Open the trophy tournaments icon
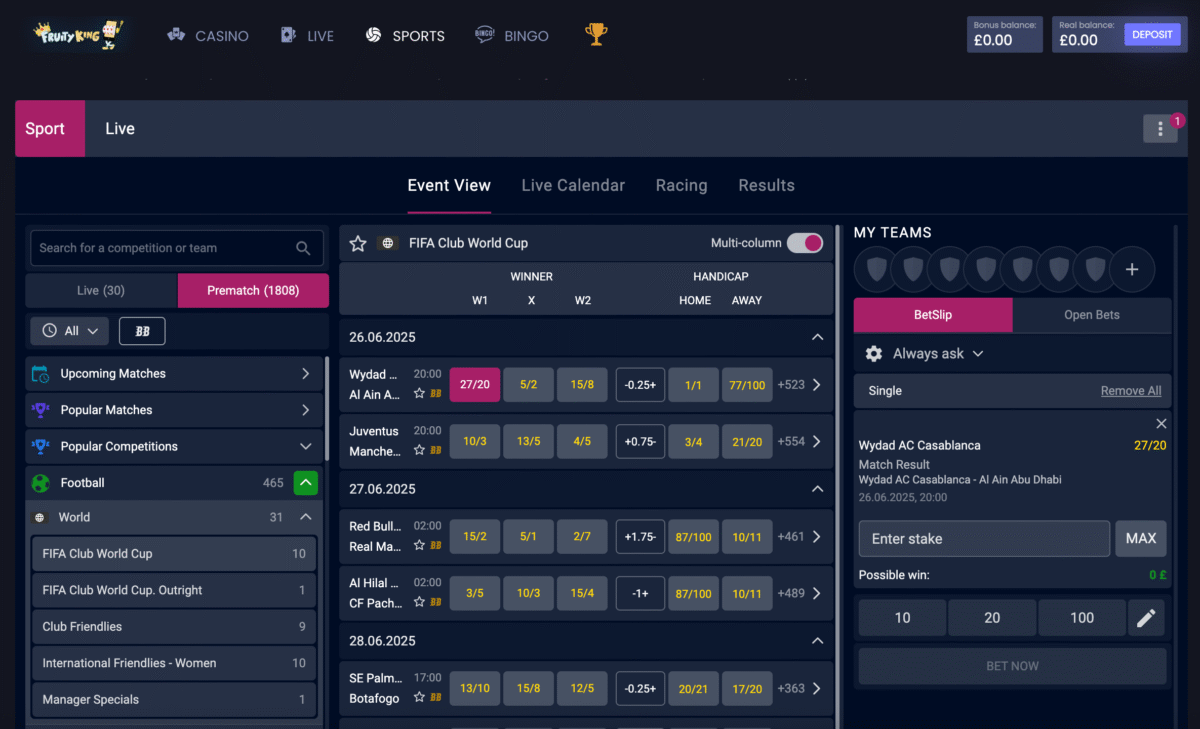This screenshot has width=1200, height=729. 596,35
